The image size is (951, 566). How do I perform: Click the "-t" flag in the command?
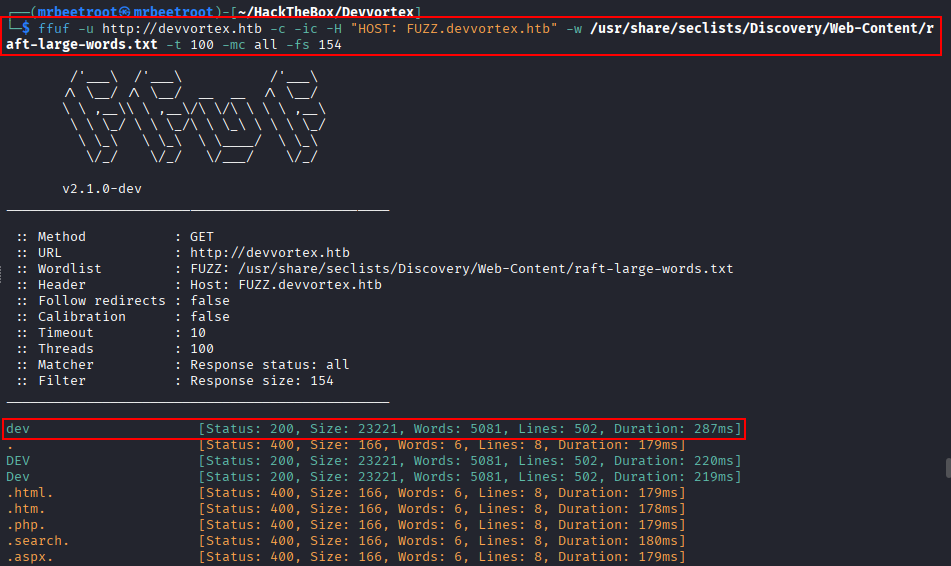(x=173, y=45)
